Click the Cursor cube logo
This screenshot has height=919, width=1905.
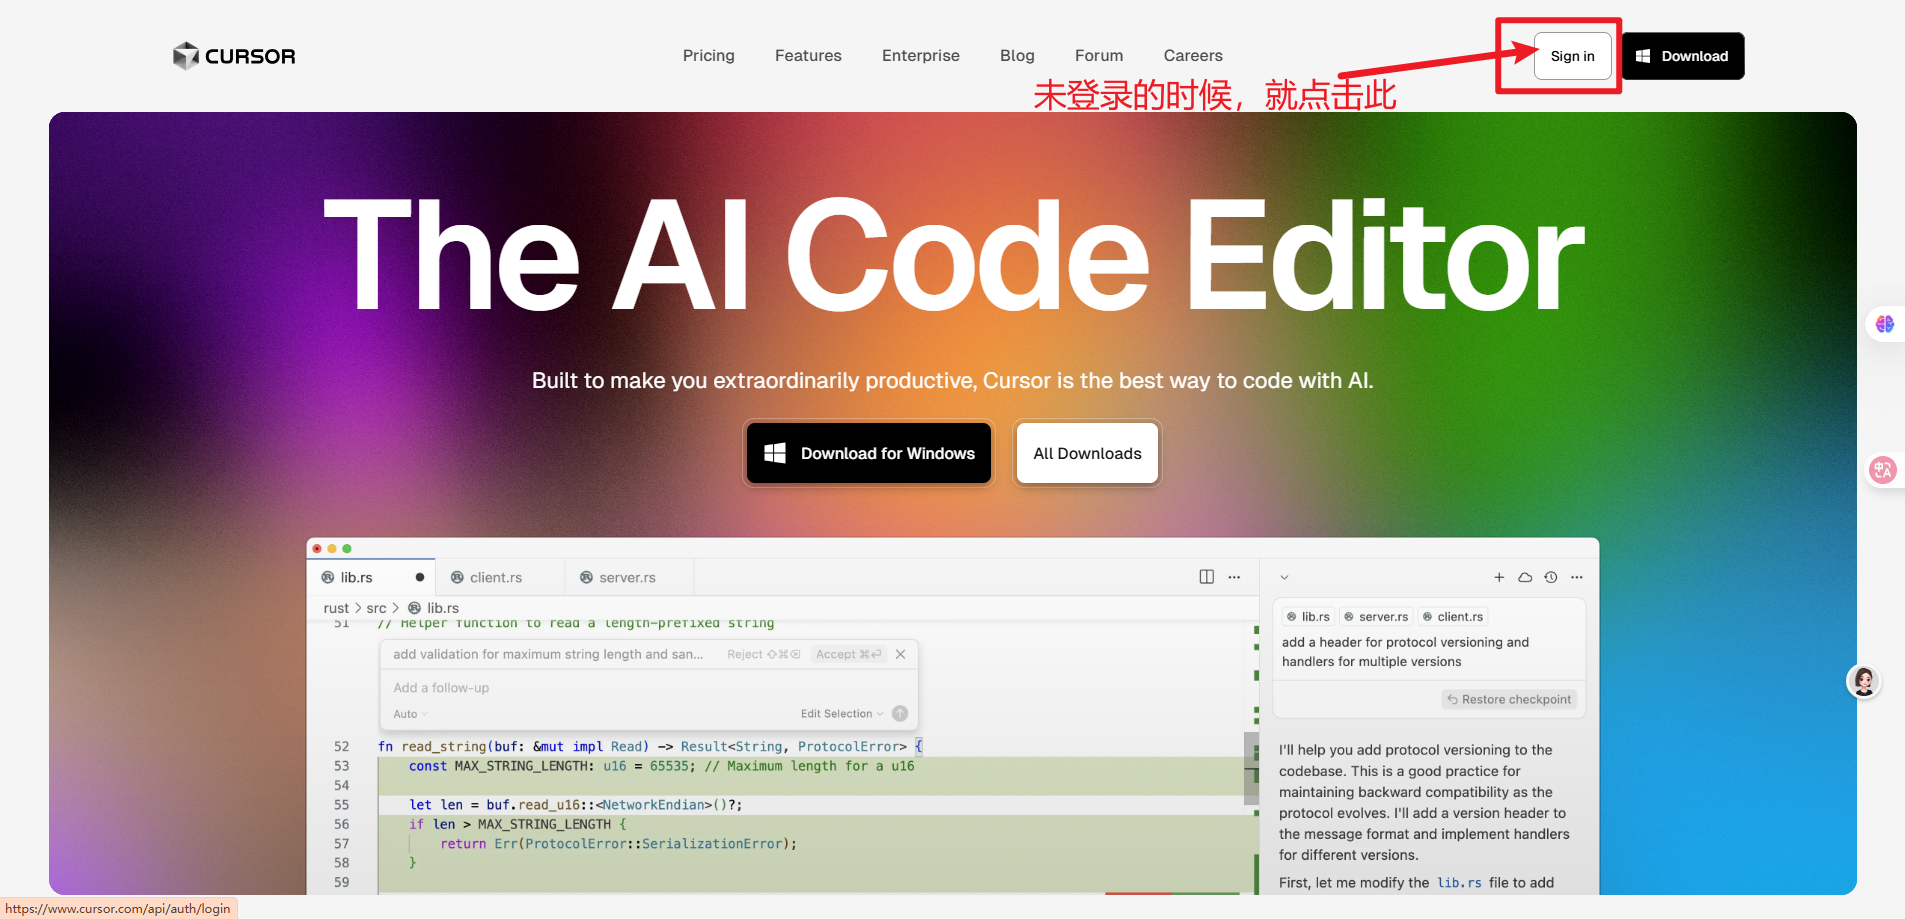pos(186,56)
